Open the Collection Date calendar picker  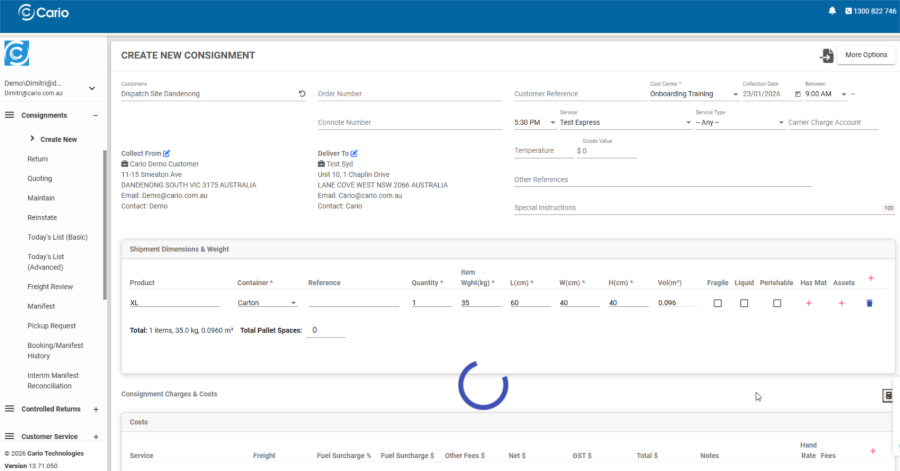(x=797, y=94)
